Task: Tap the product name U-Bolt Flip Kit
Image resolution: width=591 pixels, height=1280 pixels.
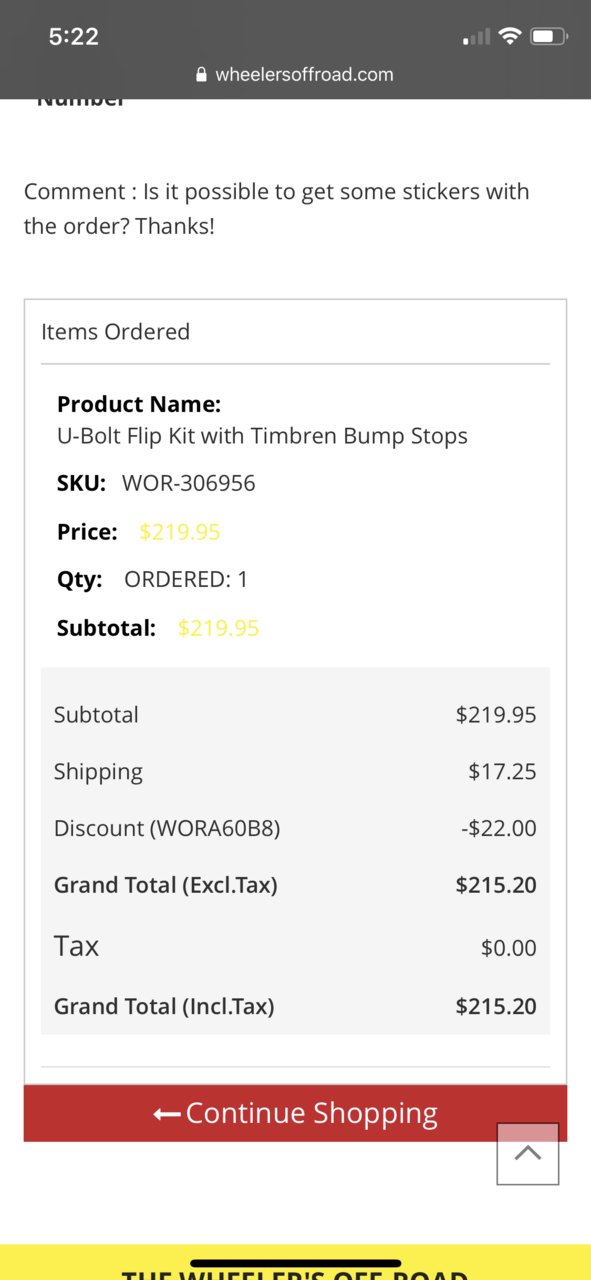Action: pos(262,436)
